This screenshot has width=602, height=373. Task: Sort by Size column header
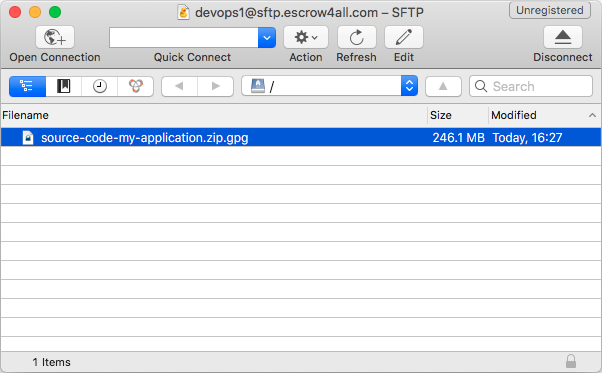pos(458,115)
